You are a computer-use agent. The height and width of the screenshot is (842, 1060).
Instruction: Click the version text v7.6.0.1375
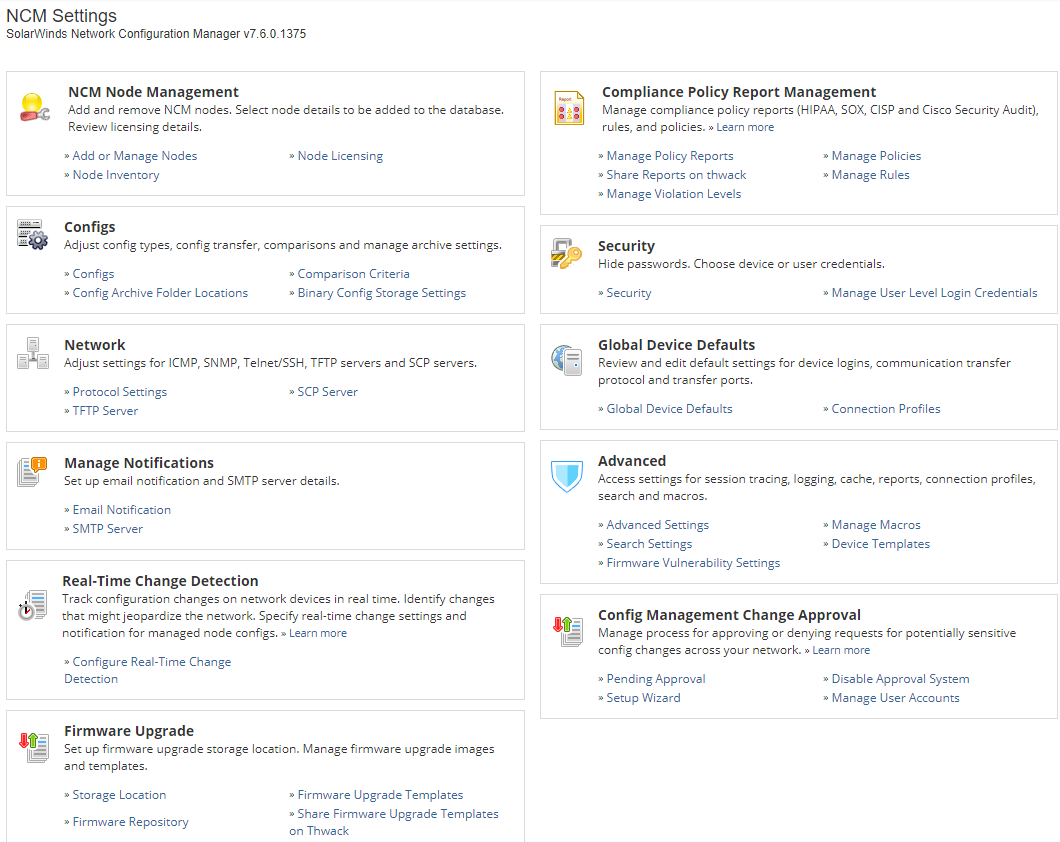click(x=274, y=34)
